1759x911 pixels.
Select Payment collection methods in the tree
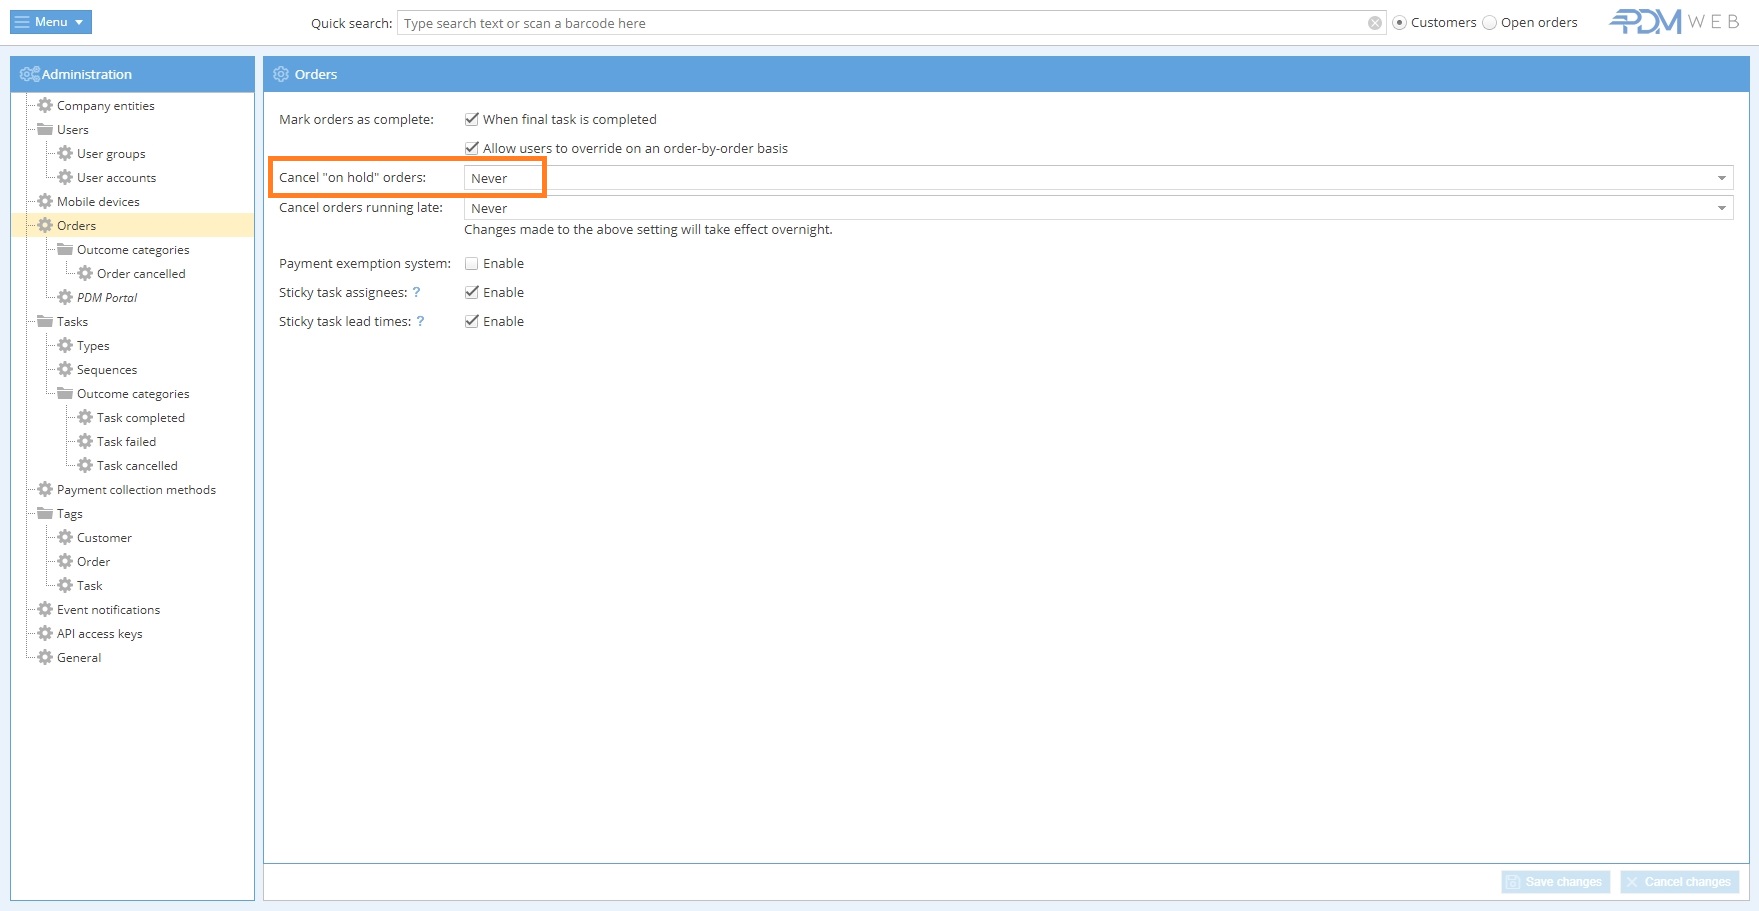136,490
